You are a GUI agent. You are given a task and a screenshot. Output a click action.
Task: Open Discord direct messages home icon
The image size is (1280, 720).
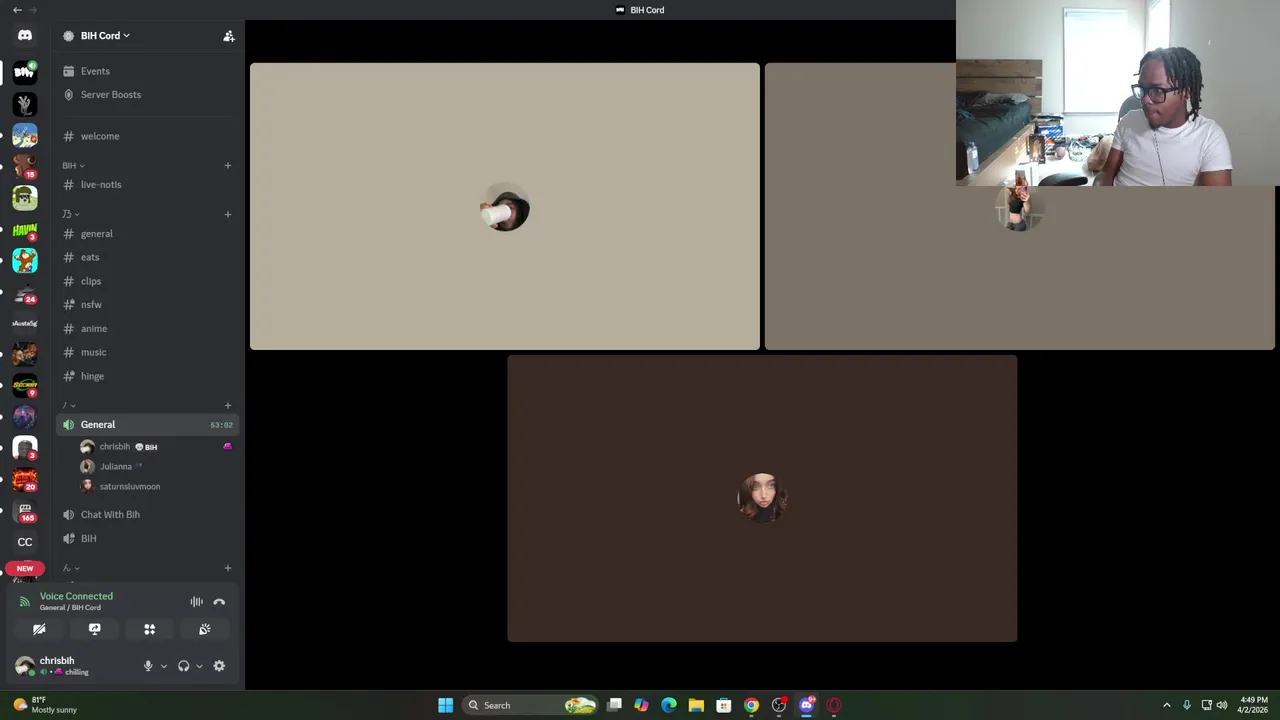pos(25,36)
